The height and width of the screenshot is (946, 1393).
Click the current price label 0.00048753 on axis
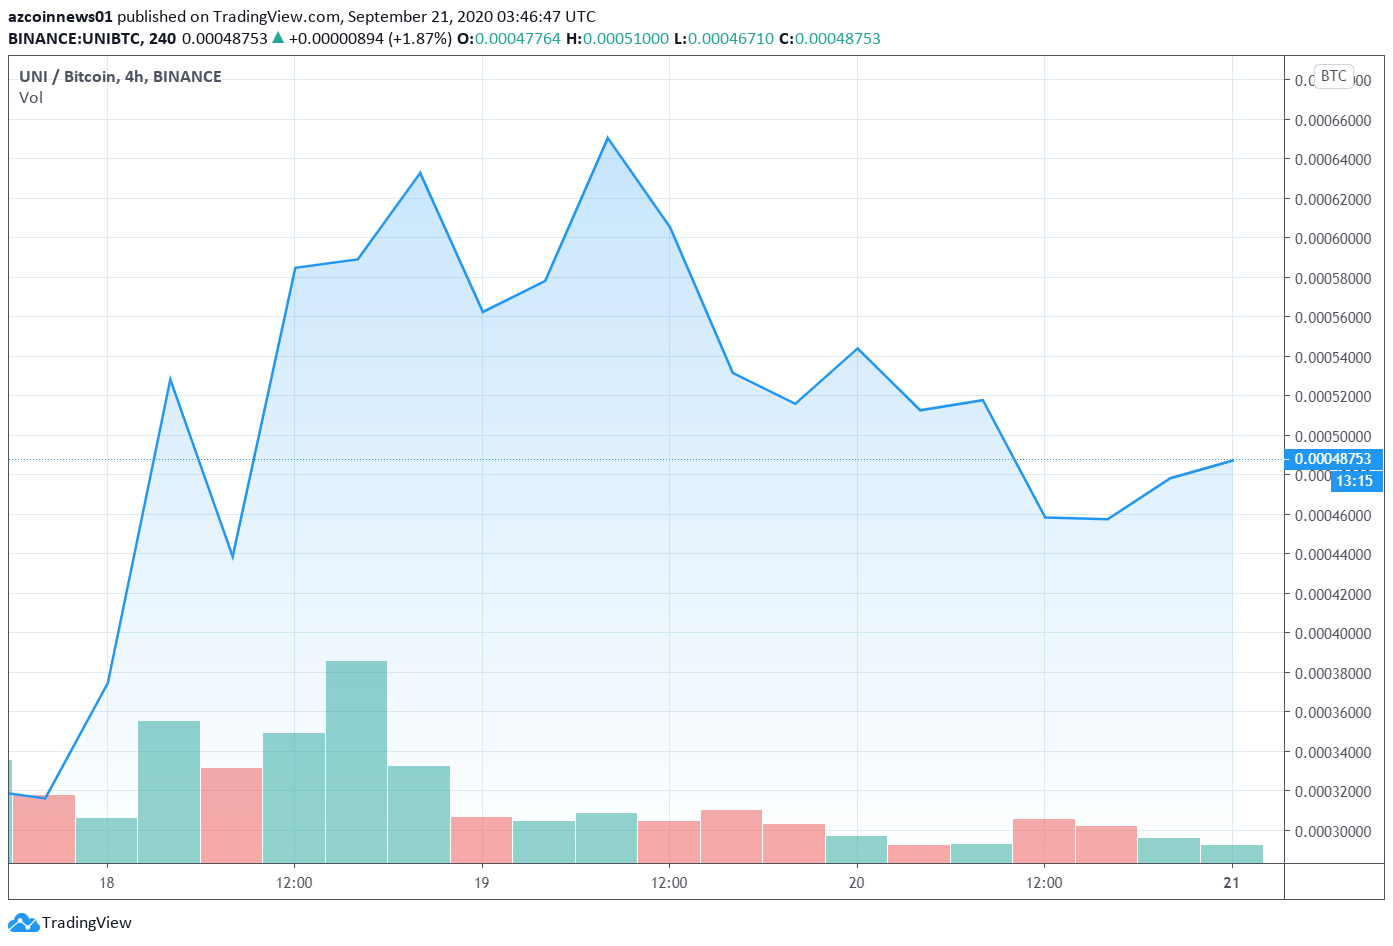tap(1332, 459)
